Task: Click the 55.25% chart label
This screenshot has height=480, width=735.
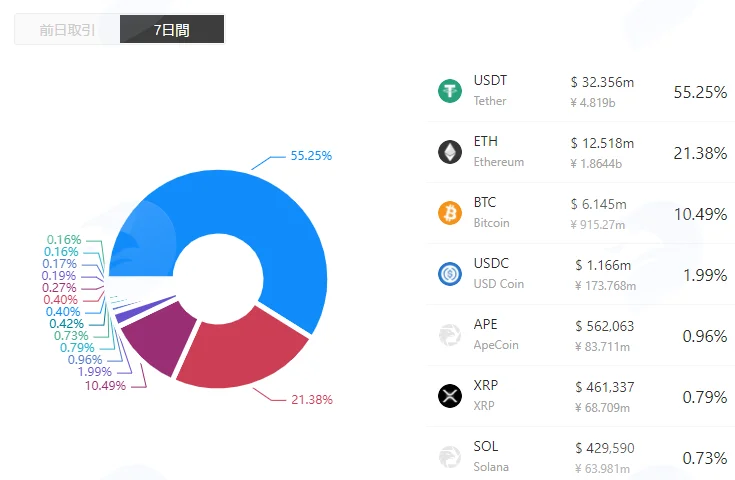Action: [311, 156]
